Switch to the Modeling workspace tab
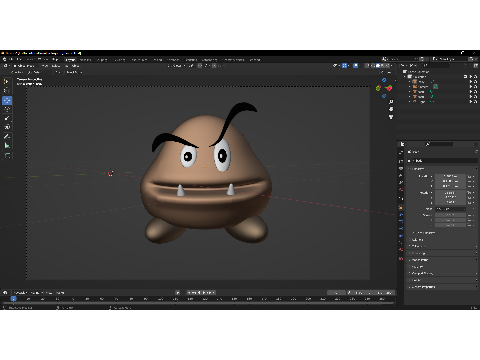The height and width of the screenshot is (360, 480). point(85,60)
